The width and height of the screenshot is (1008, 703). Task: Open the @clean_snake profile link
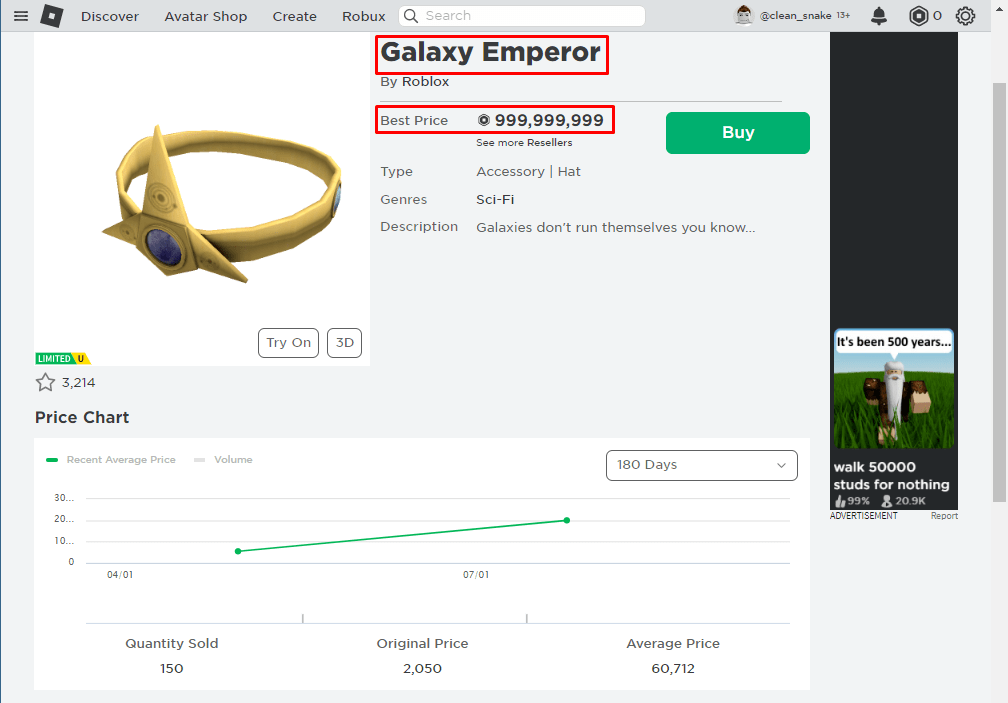coord(795,15)
